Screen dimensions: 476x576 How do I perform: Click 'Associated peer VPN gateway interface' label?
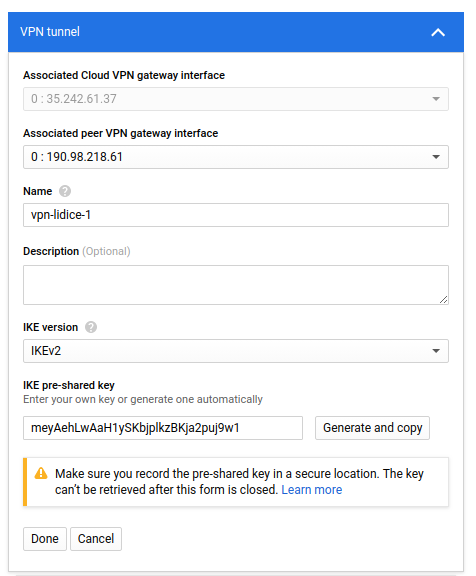pos(121,133)
